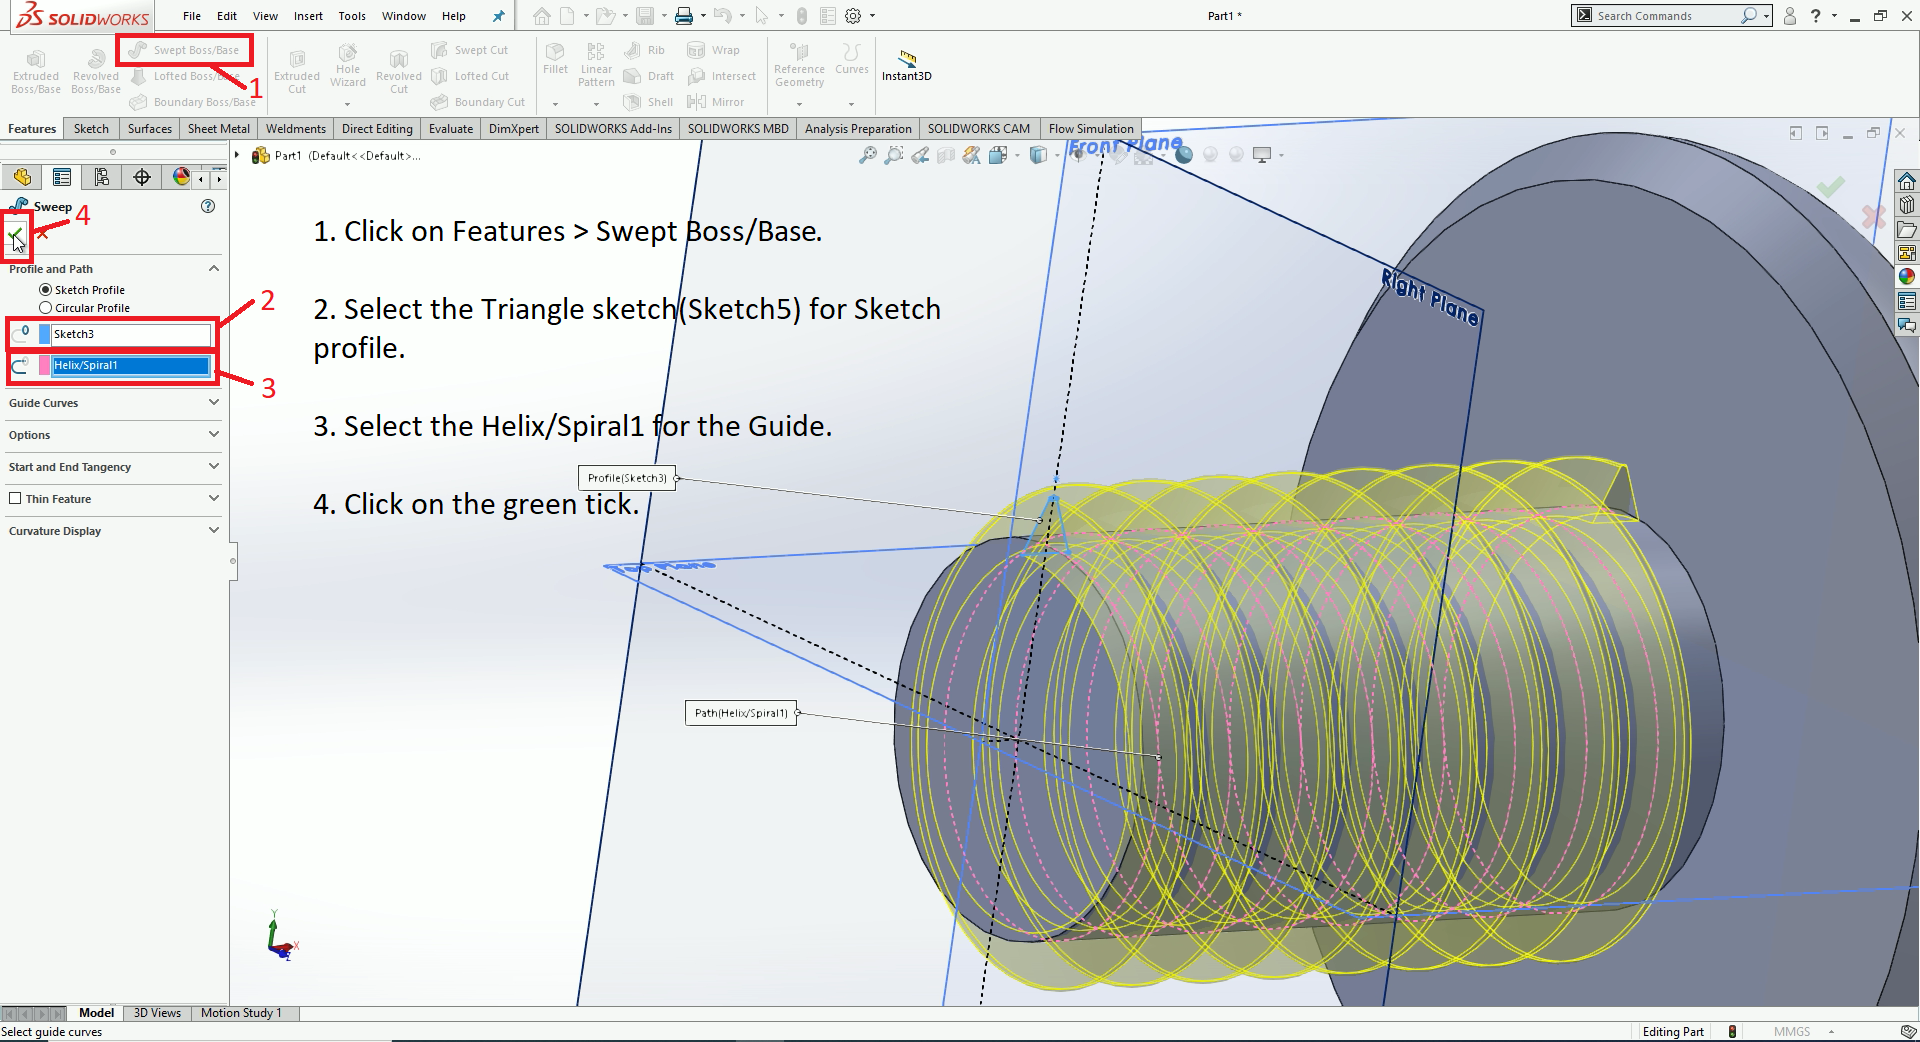
Task: Click the Print icon
Action: 684,16
